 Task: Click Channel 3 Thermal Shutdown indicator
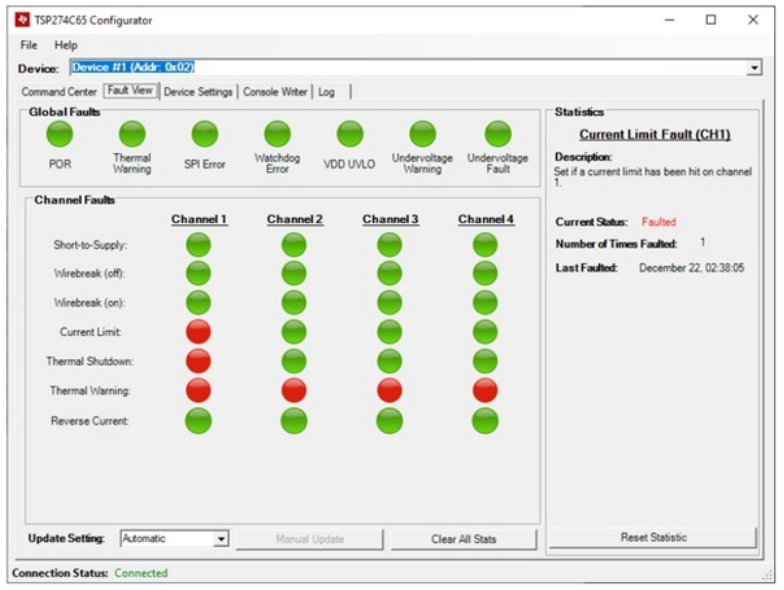[390, 361]
